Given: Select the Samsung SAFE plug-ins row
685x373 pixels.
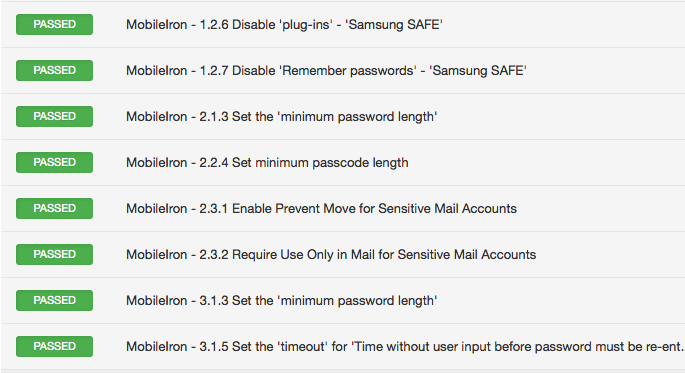Looking at the screenshot, I should click(x=342, y=24).
